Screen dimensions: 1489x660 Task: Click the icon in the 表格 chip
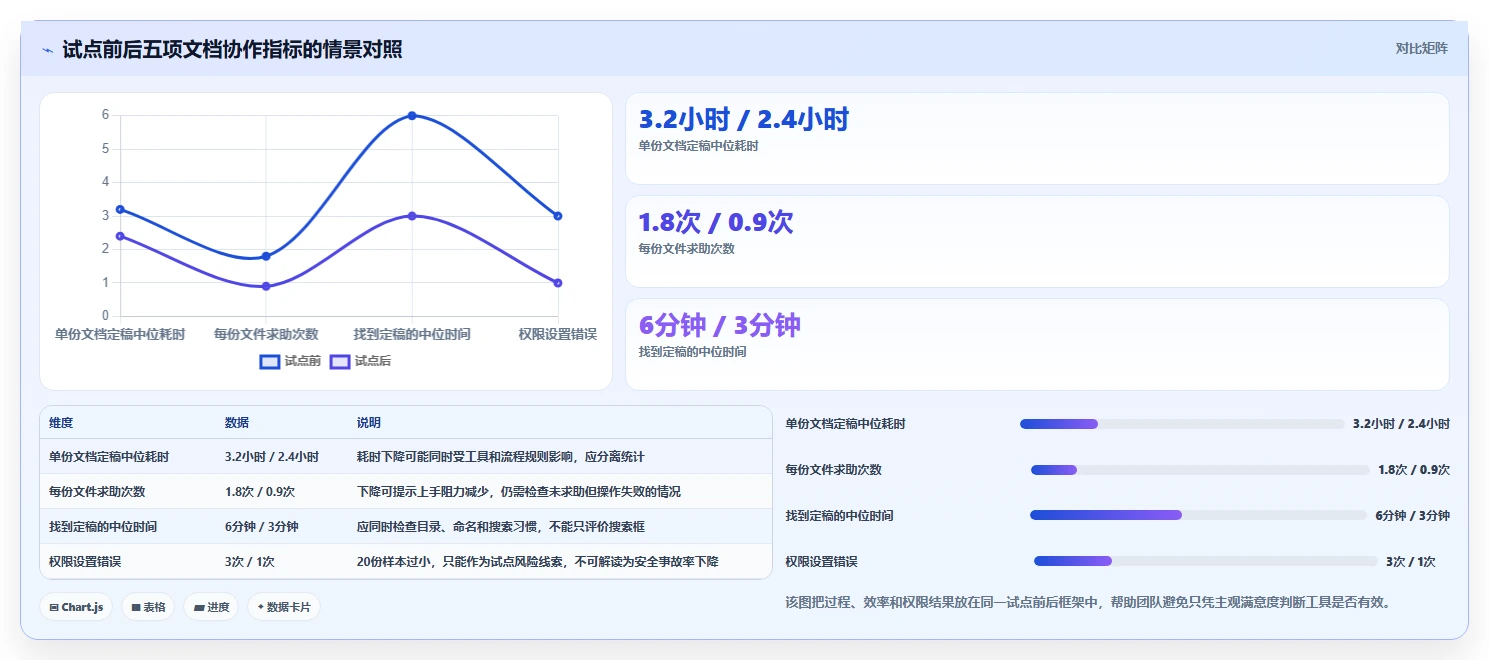[x=135, y=607]
